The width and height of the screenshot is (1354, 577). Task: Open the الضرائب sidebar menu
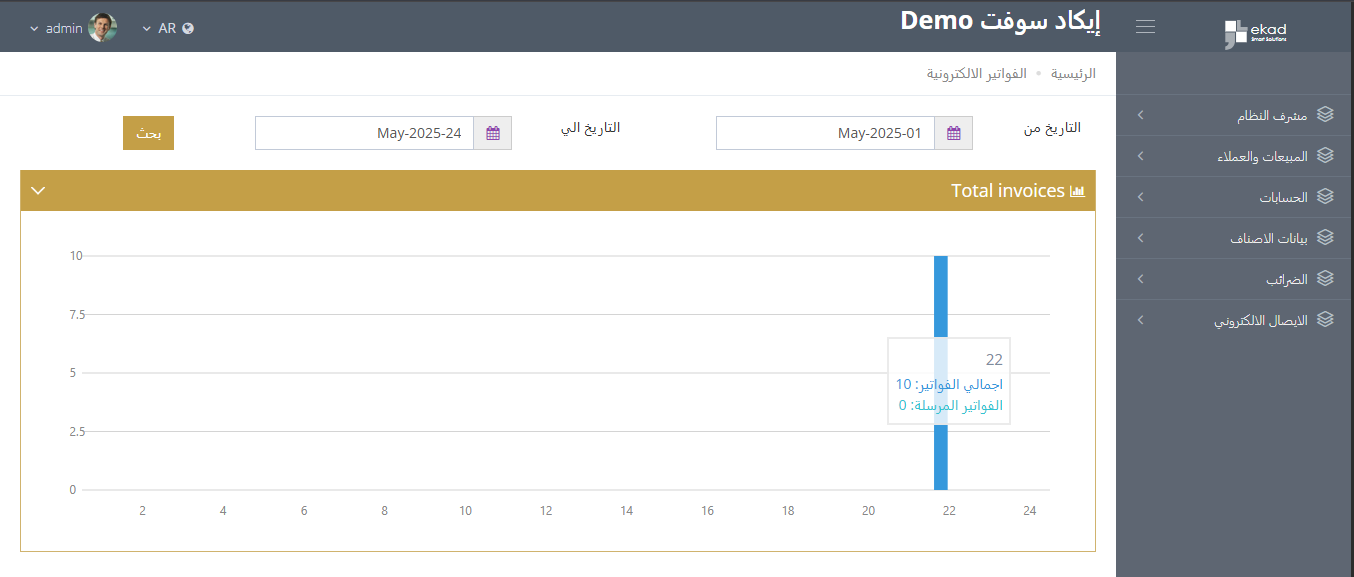(1235, 280)
